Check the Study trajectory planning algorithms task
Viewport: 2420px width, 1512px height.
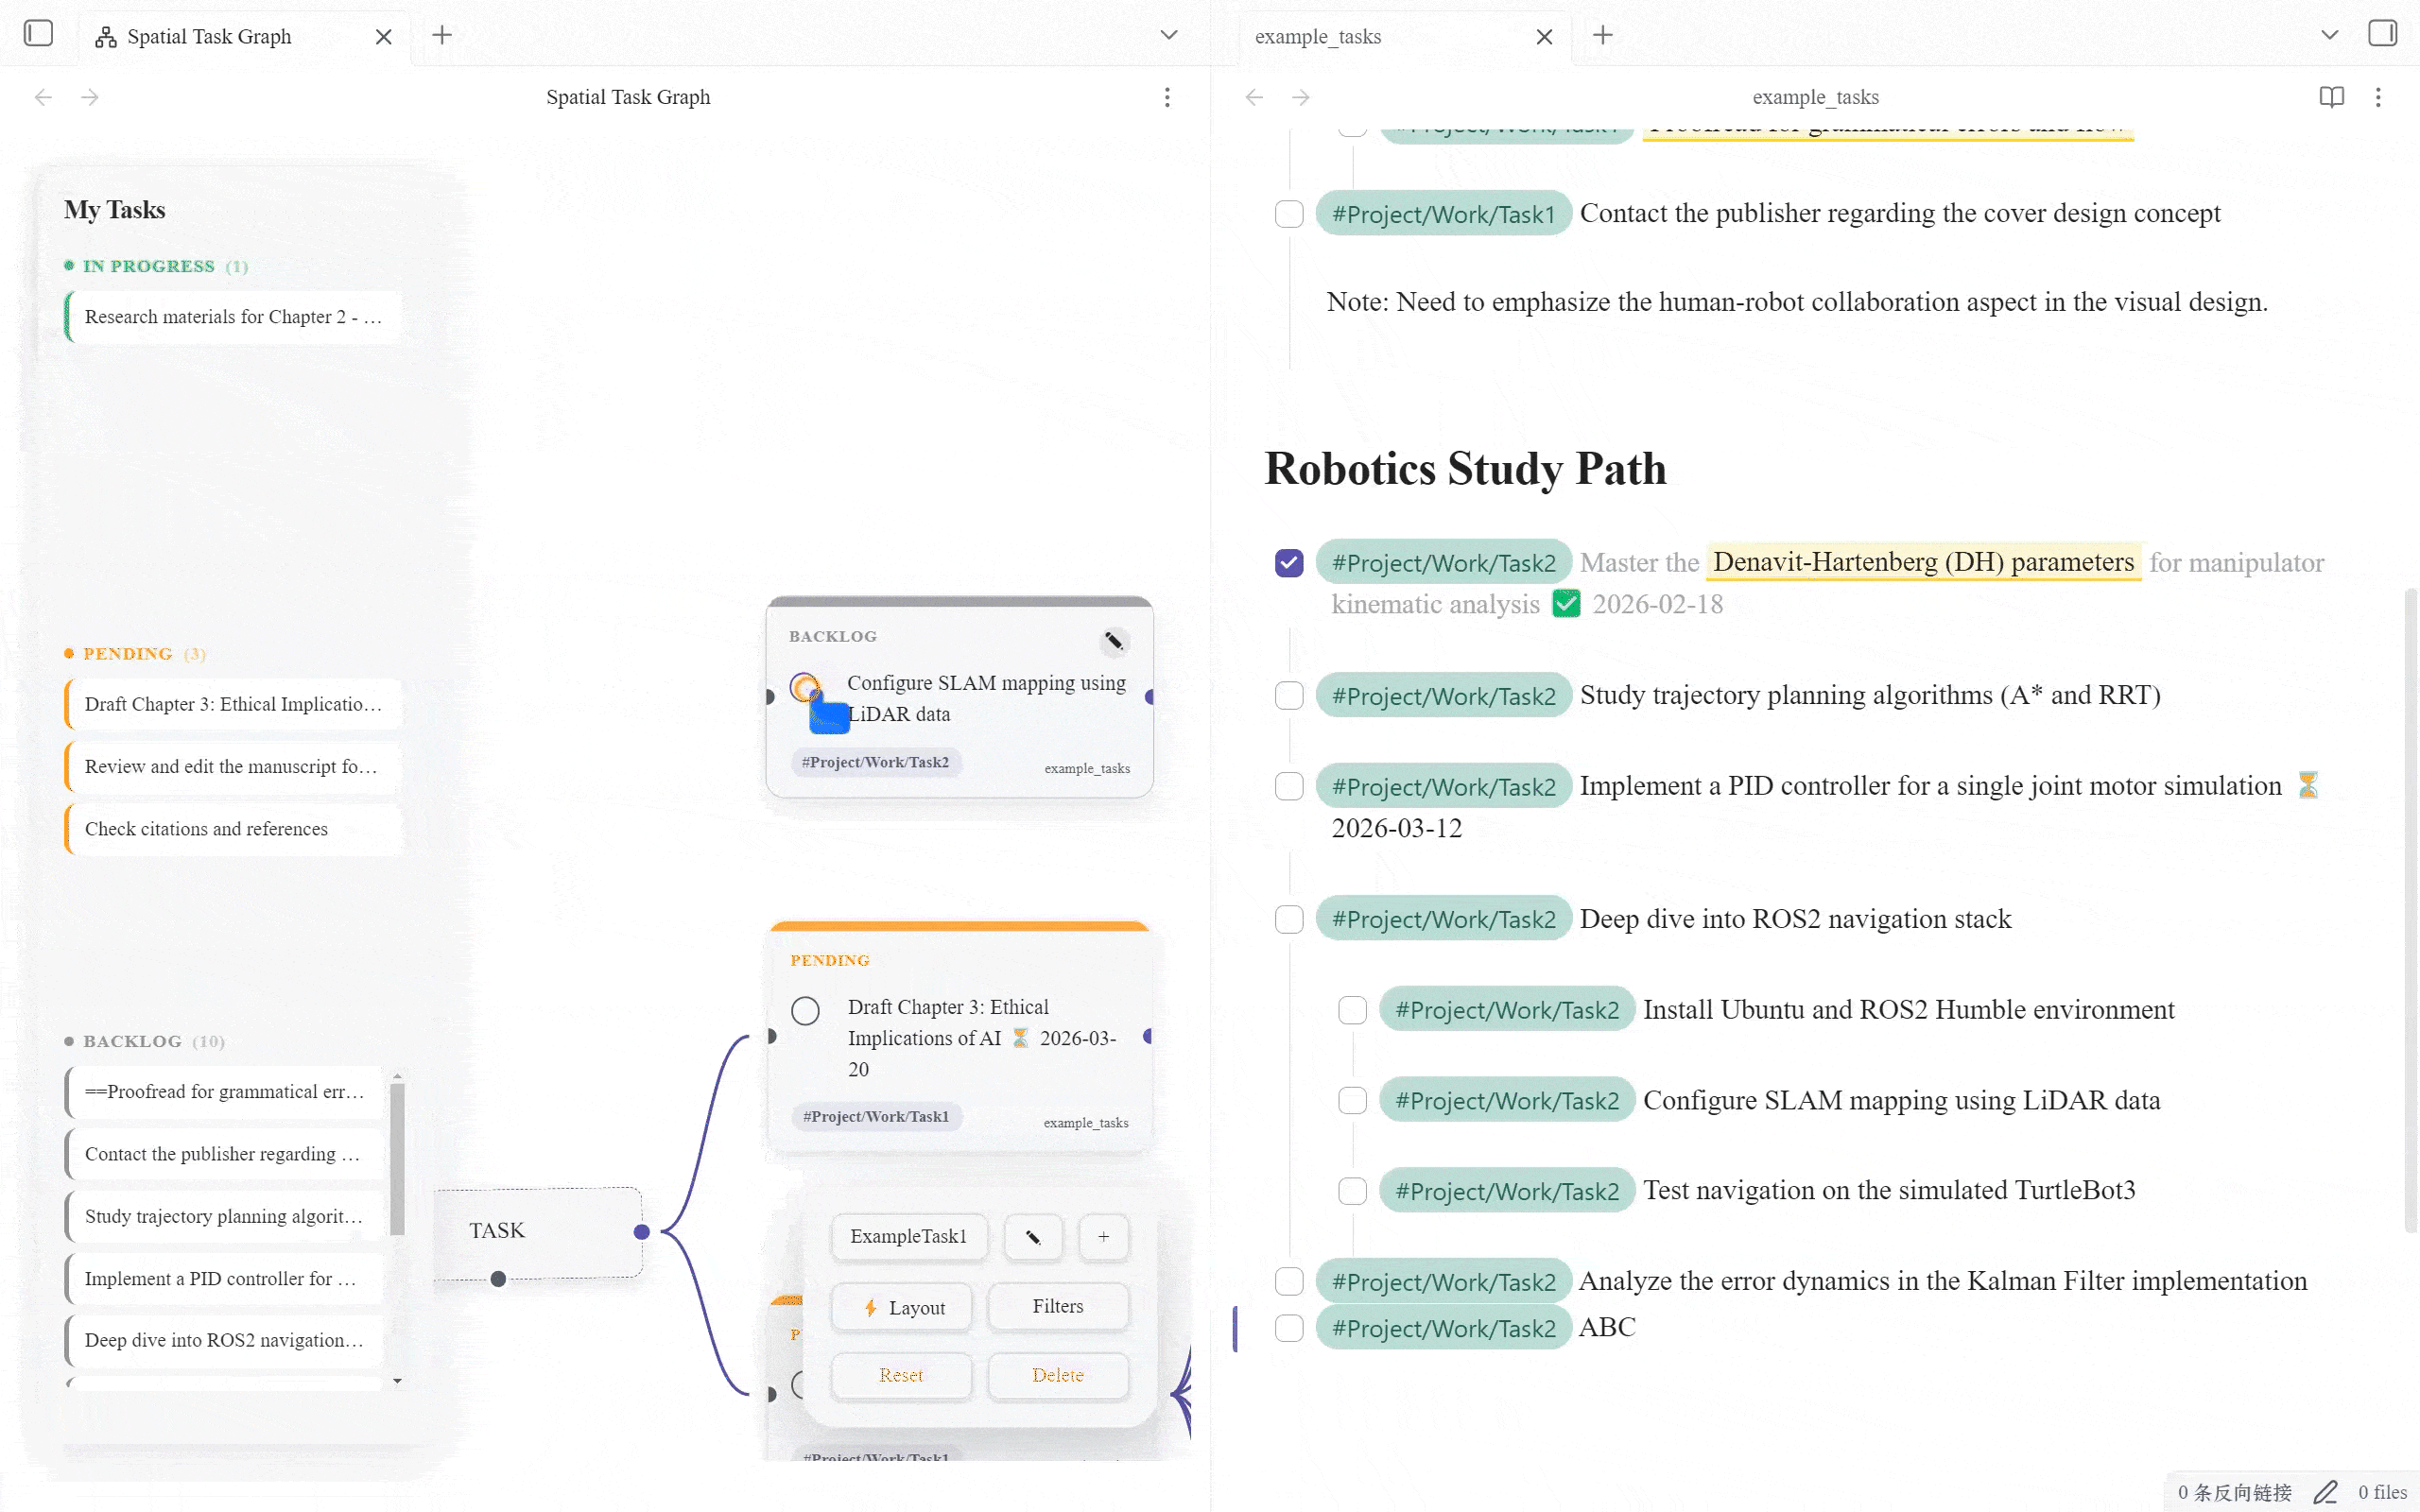tap(1289, 696)
